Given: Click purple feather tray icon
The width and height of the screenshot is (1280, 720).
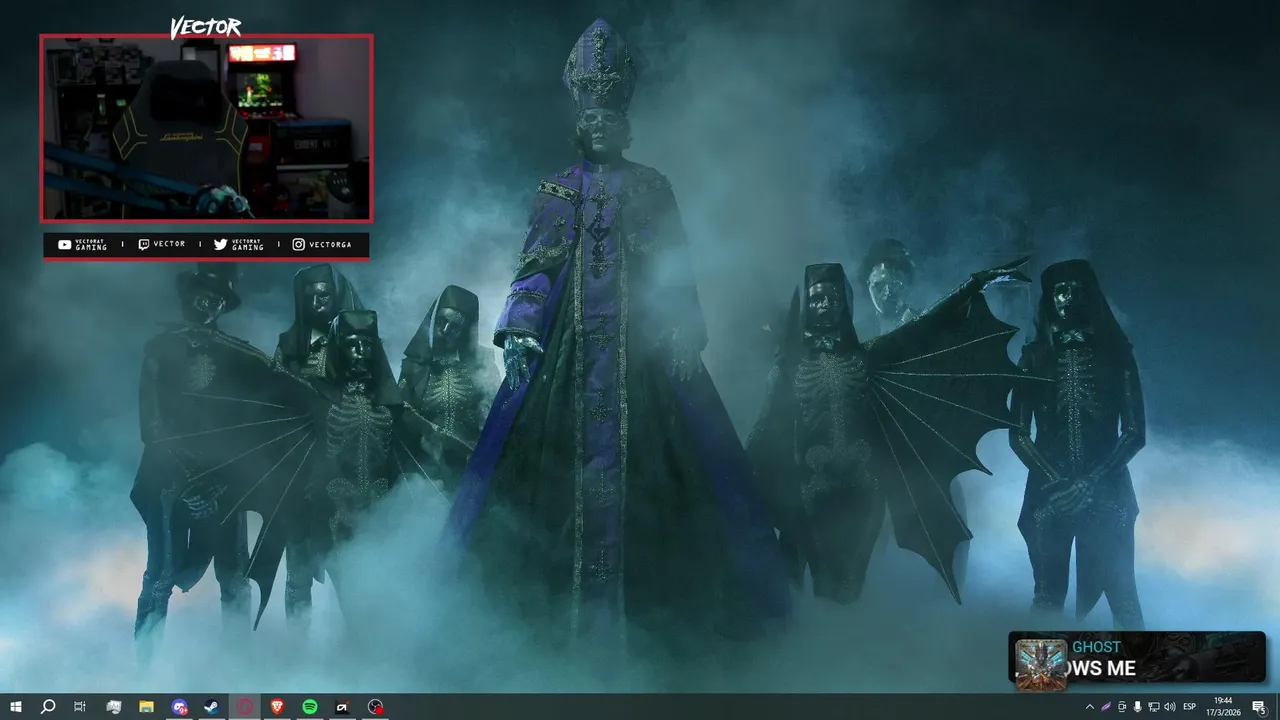Looking at the screenshot, I should tap(1106, 707).
